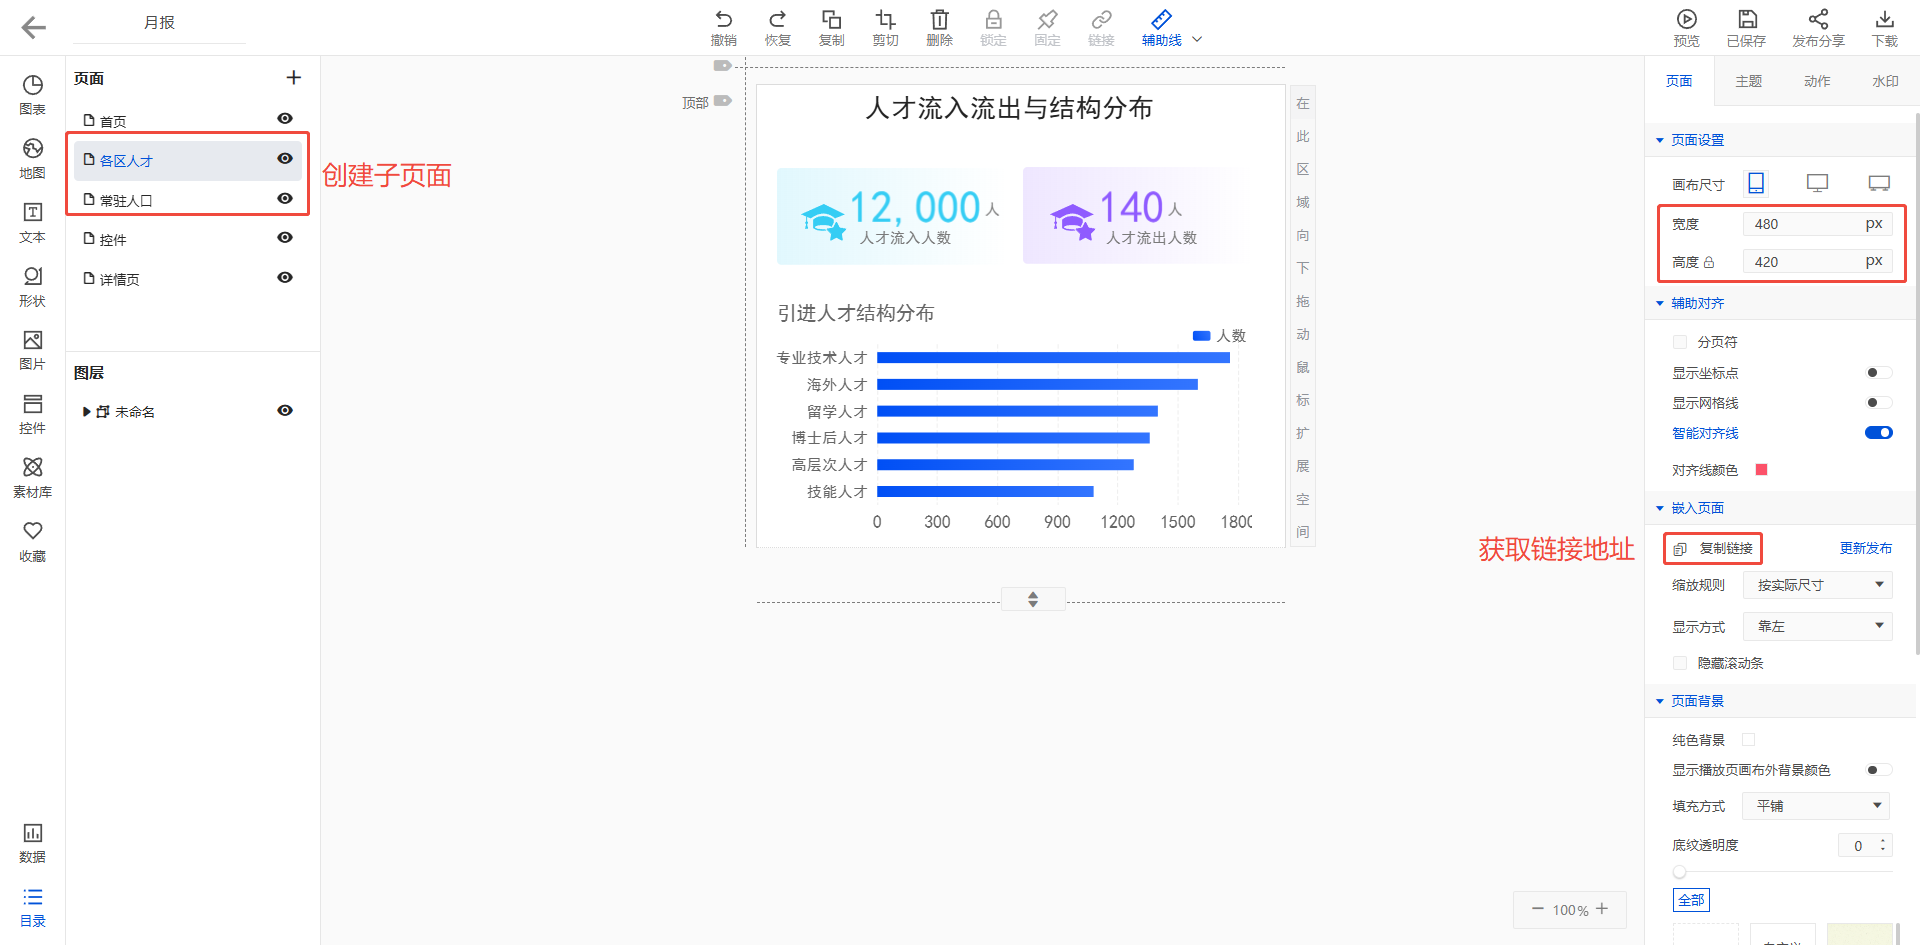Open the preview (预览) play icon

(x=1686, y=20)
